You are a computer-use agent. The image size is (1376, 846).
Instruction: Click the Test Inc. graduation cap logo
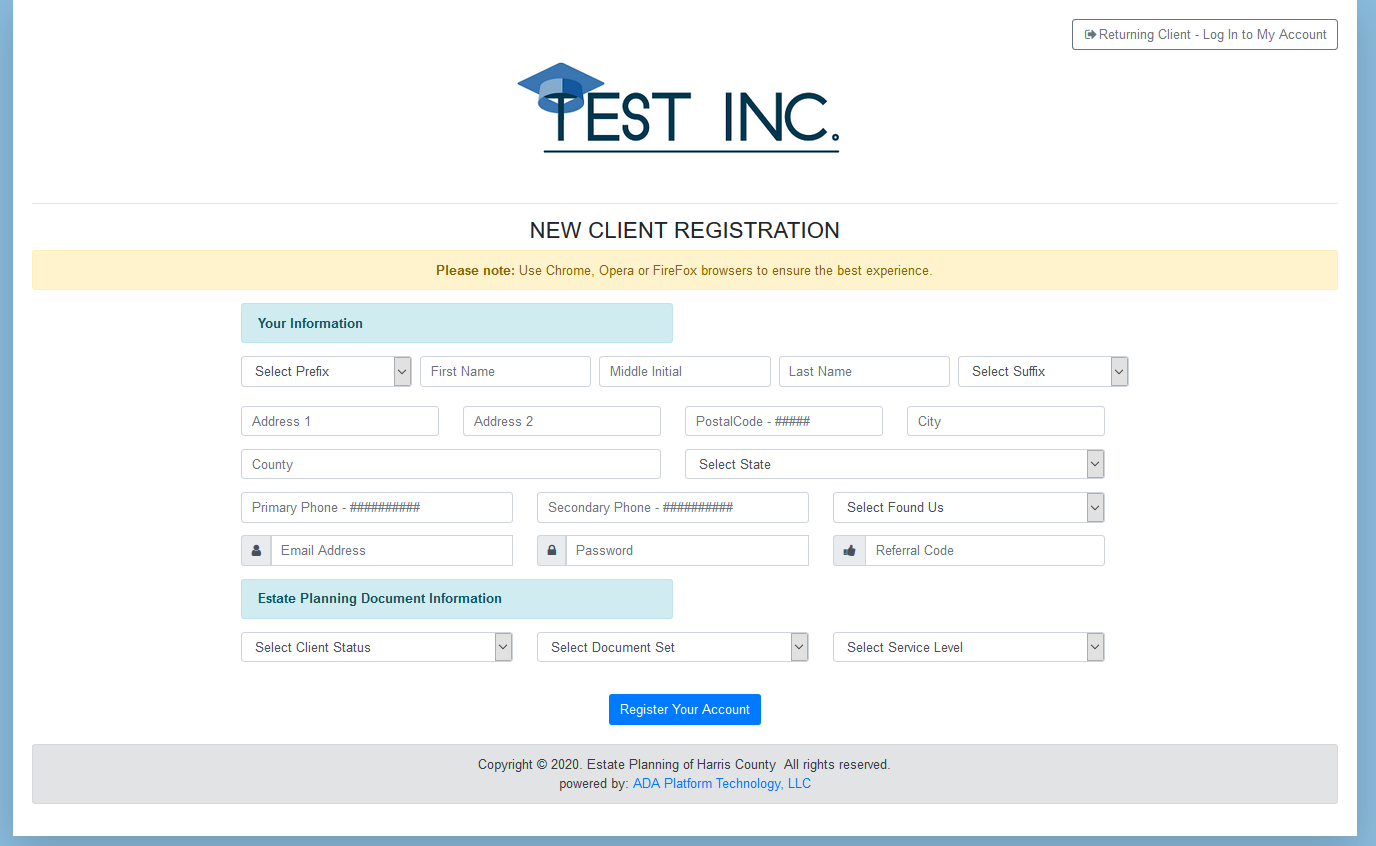pos(678,108)
